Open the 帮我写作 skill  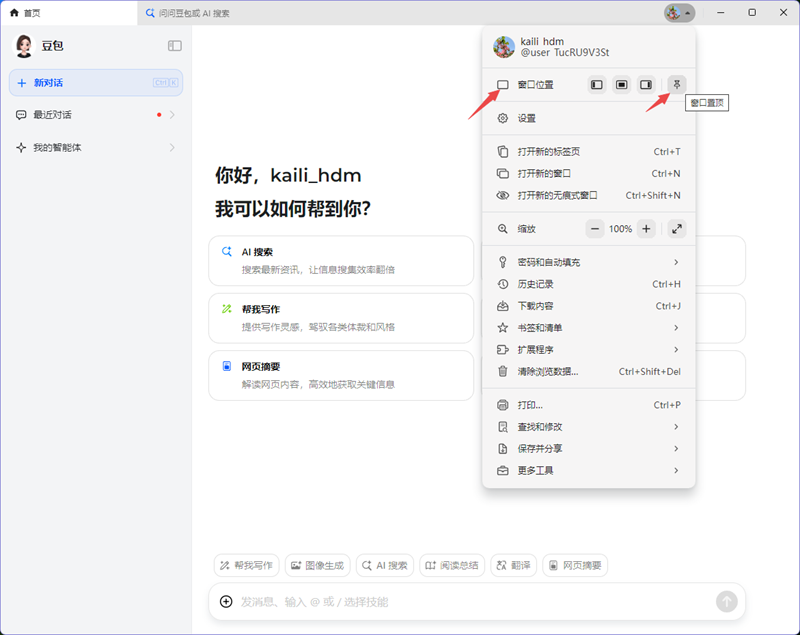tap(246, 565)
